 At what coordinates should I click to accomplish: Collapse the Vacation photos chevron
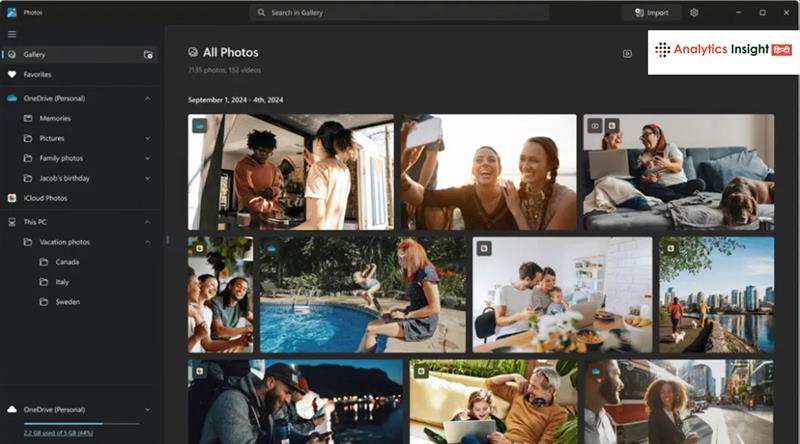point(147,242)
